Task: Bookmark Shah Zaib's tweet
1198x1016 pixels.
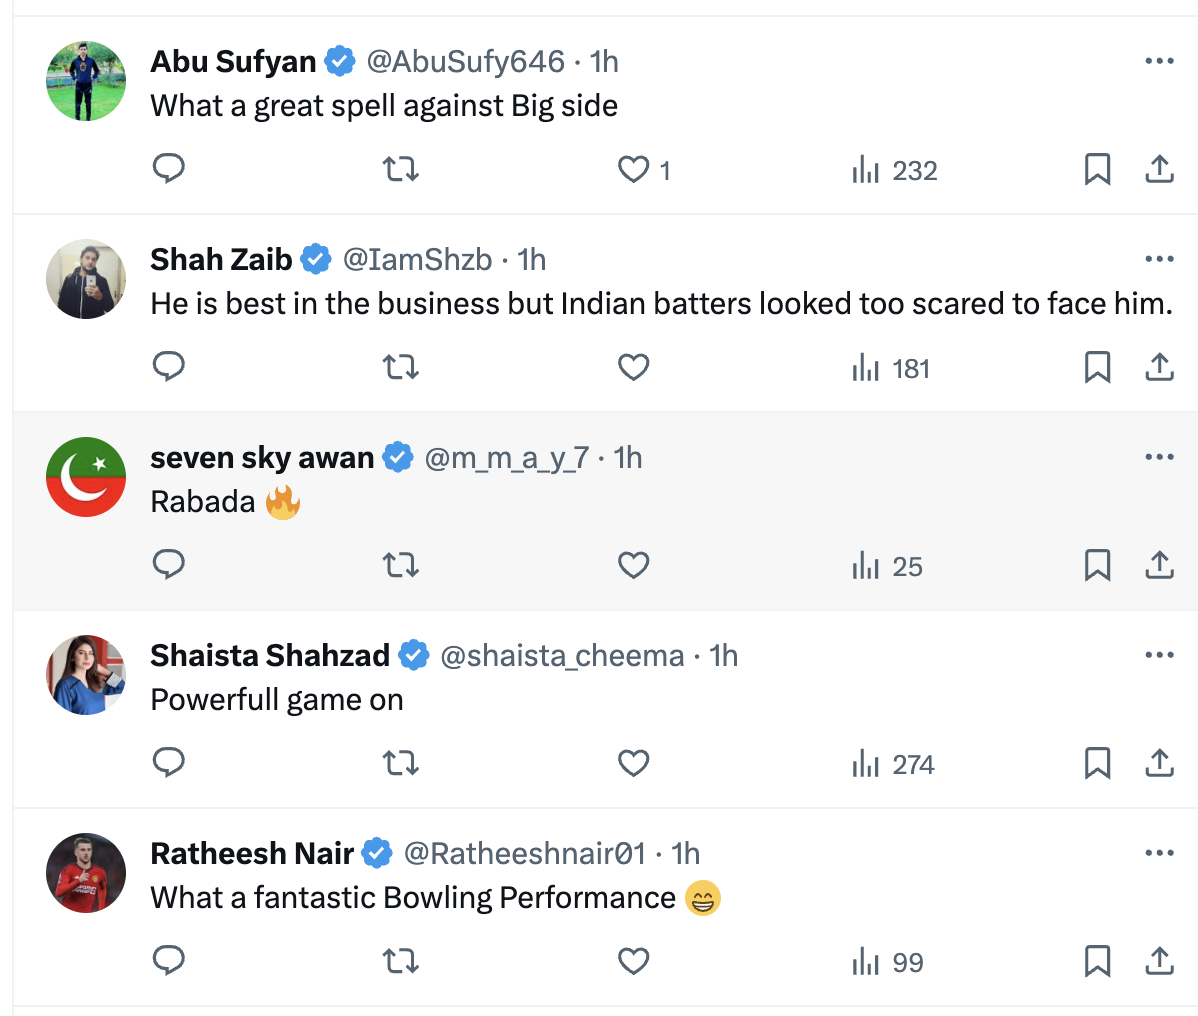Action: pyautogui.click(x=1097, y=368)
